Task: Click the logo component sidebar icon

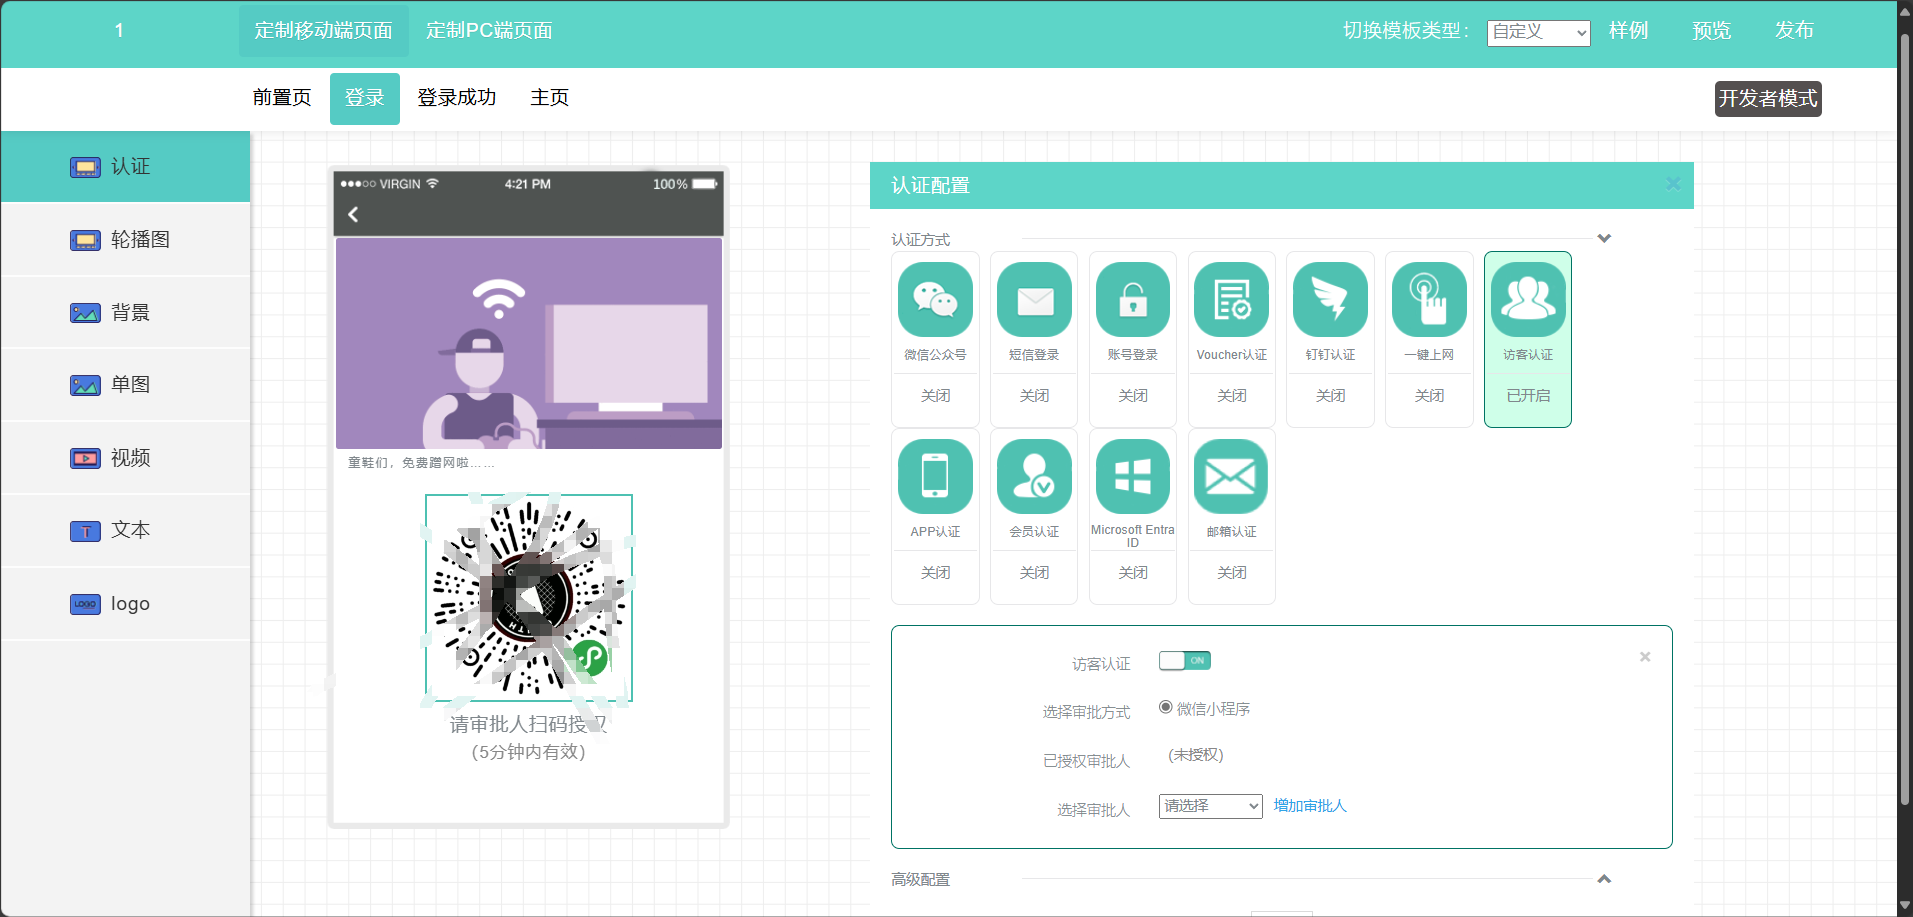Action: coord(85,604)
